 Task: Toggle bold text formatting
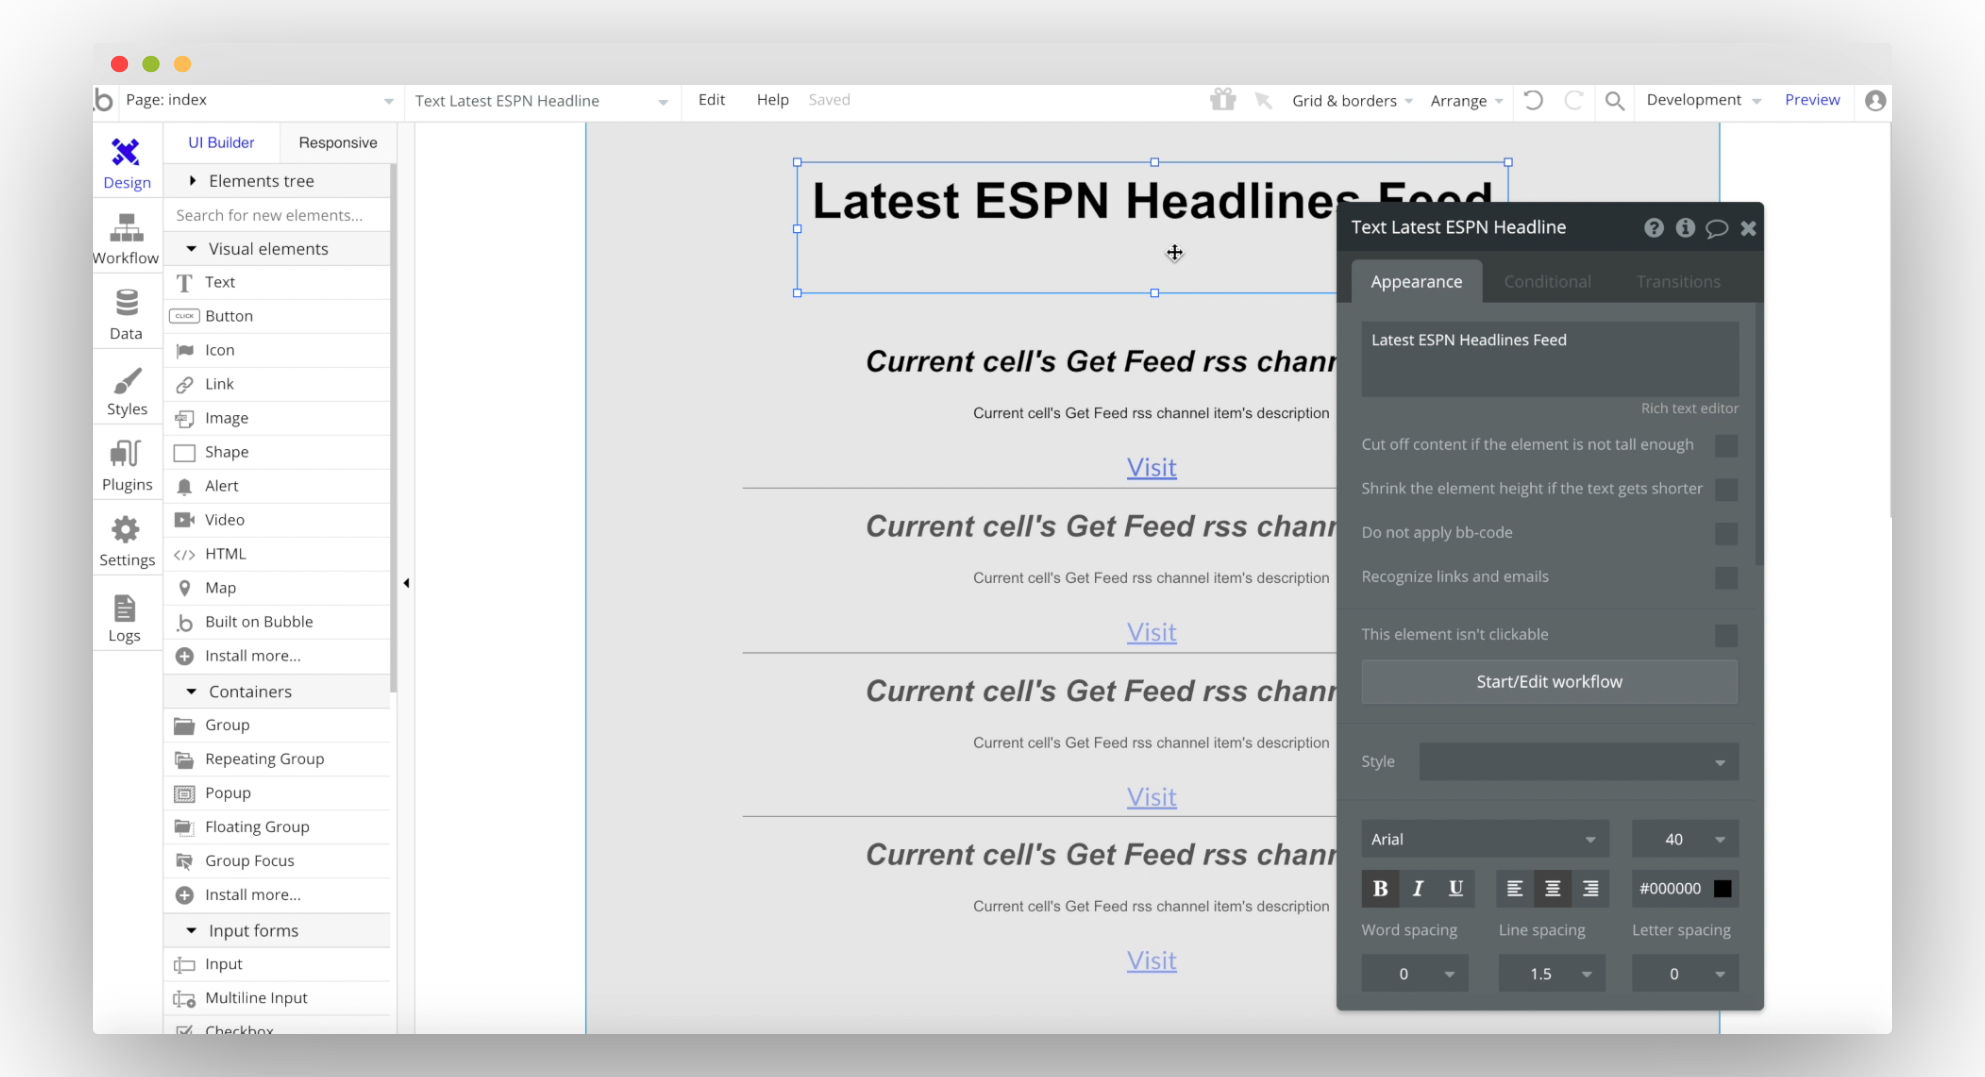(x=1380, y=888)
